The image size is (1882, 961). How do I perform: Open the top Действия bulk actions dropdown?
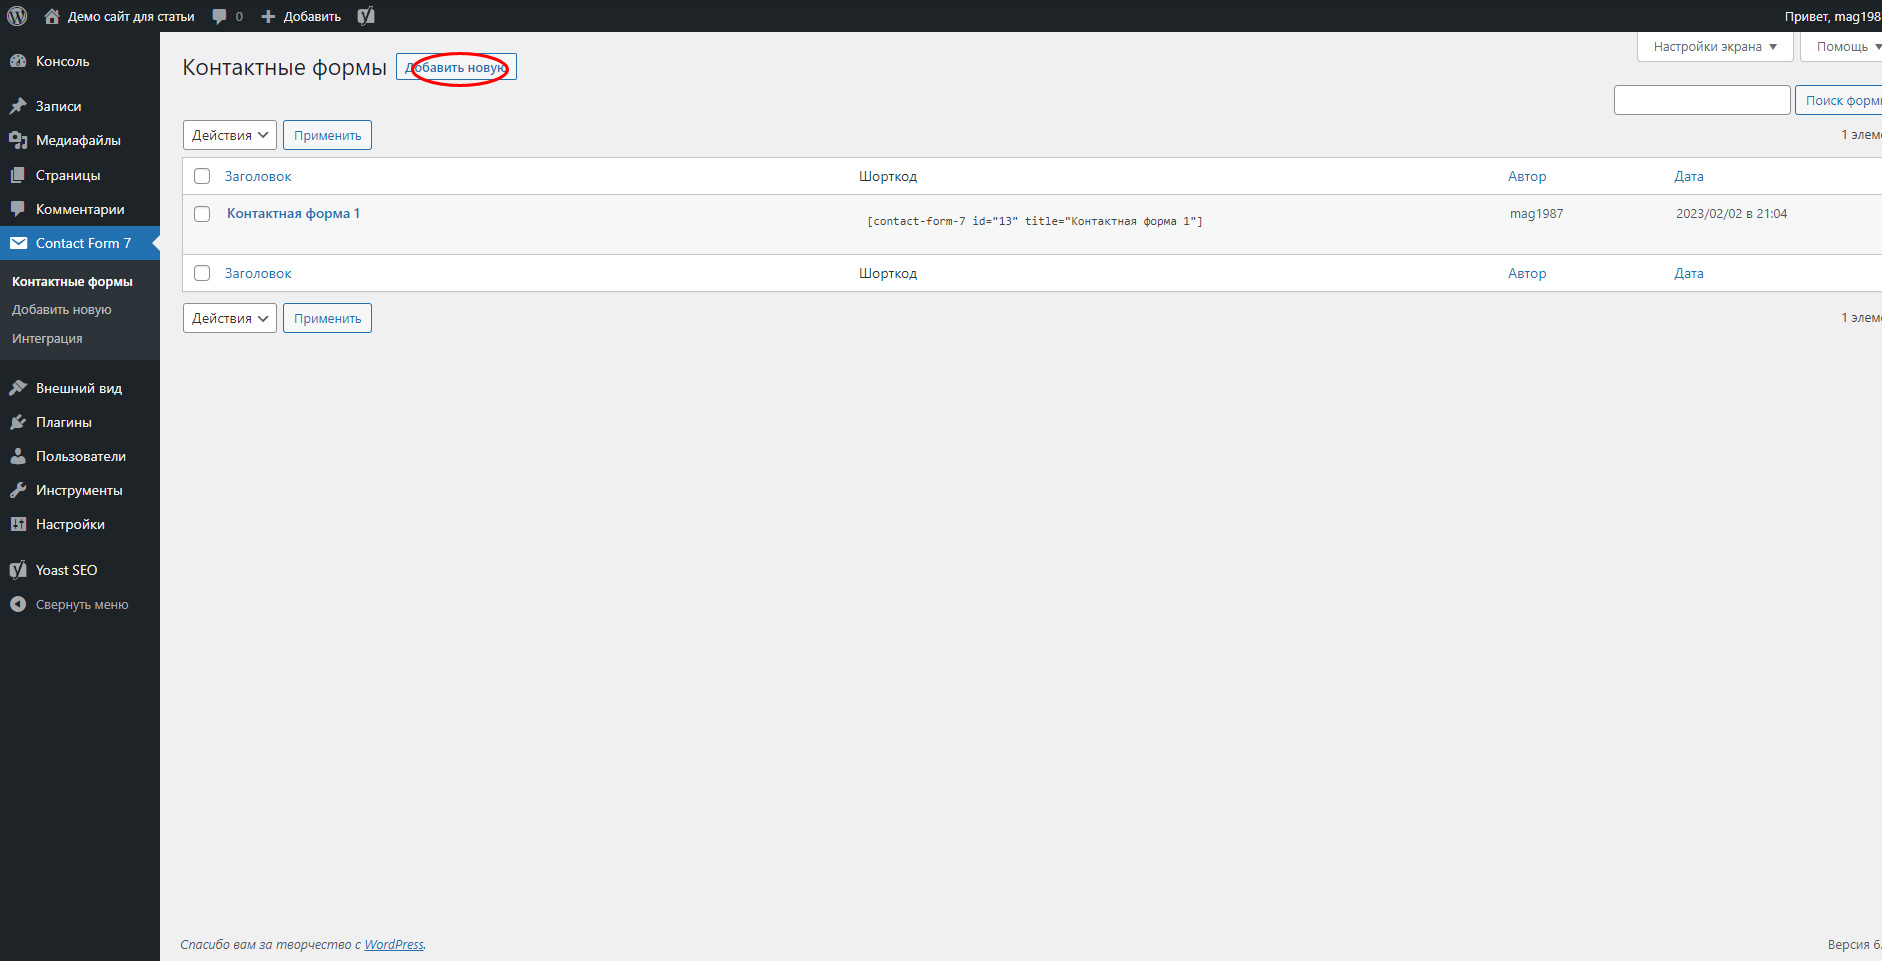click(230, 135)
